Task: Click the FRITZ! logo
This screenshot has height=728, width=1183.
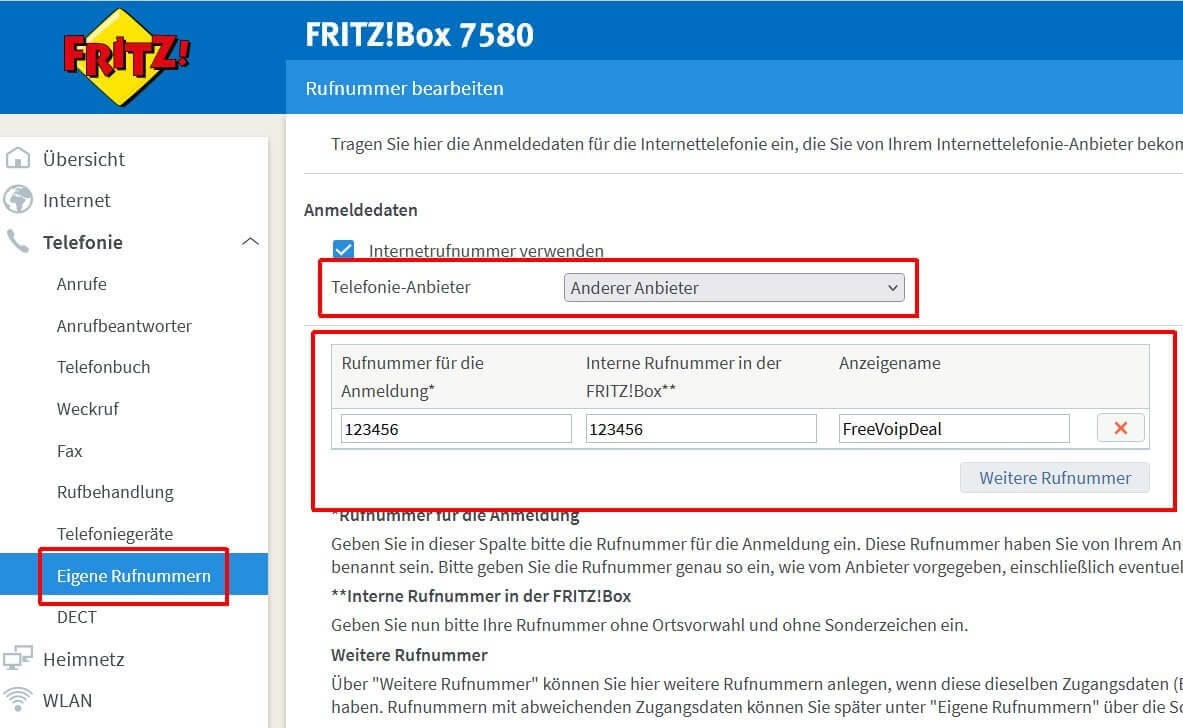Action: pyautogui.click(x=127, y=57)
